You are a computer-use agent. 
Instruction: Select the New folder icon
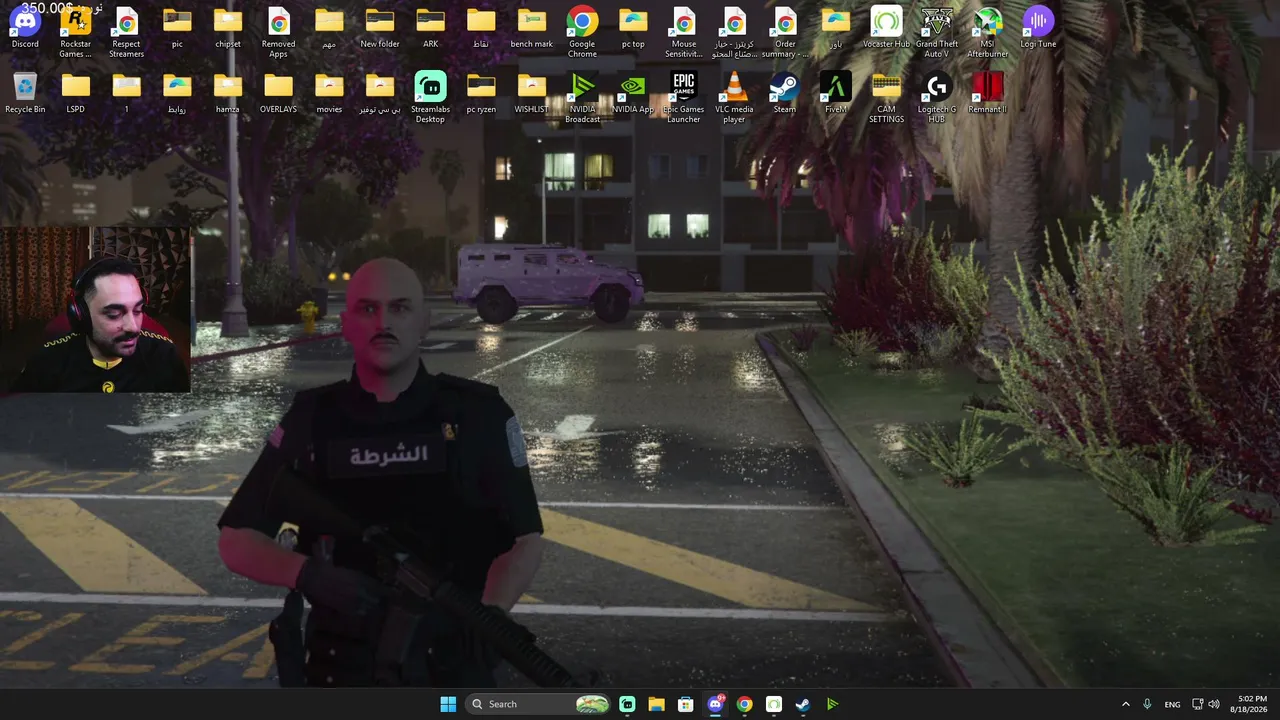pyautogui.click(x=380, y=28)
